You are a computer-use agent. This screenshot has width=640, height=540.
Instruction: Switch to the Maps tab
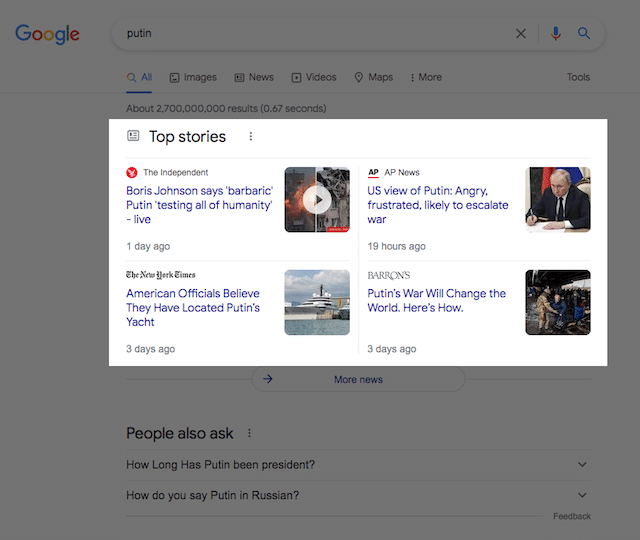pyautogui.click(x=373, y=77)
